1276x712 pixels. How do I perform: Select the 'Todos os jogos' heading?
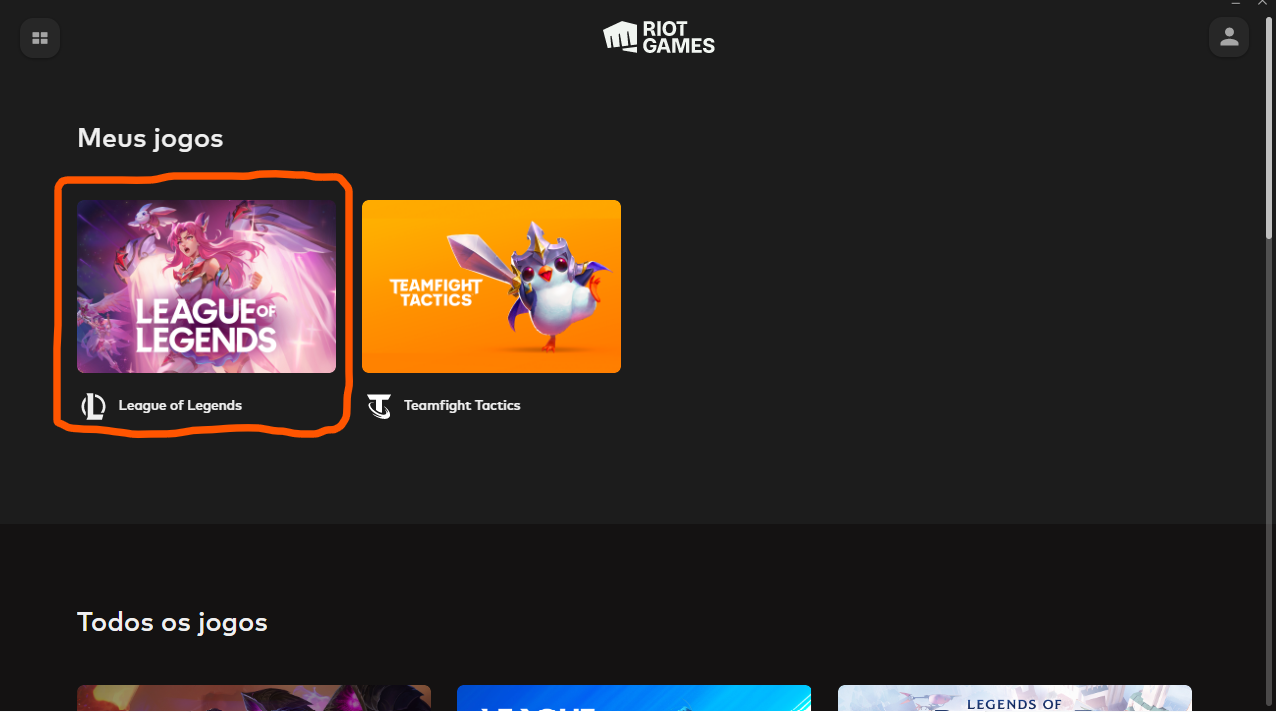click(x=172, y=622)
